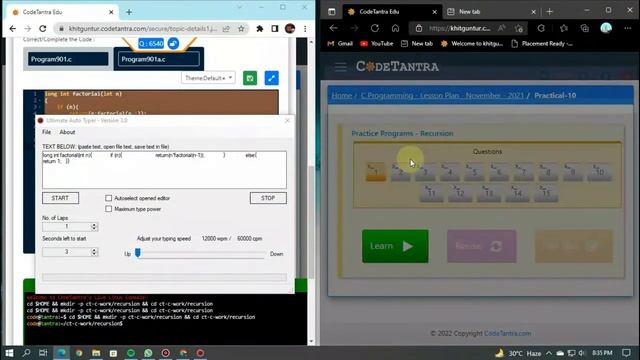Screen dimensions: 640x360
Task: Click the pink Revise button
Action: (482, 246)
